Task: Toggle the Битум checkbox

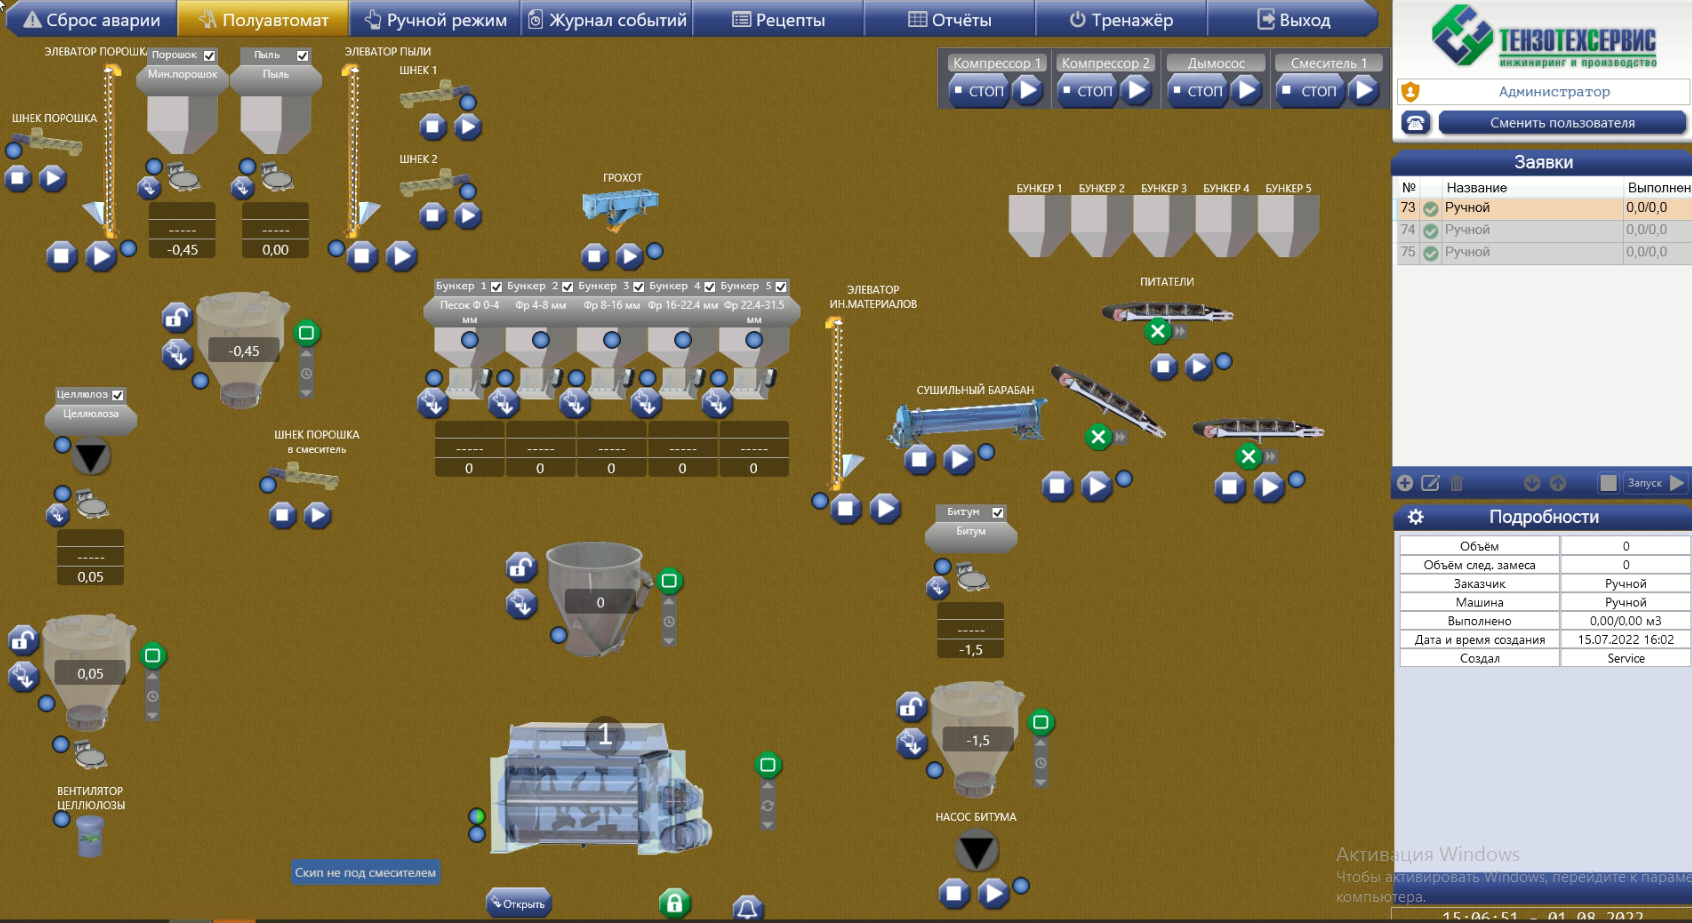Action: [x=997, y=513]
